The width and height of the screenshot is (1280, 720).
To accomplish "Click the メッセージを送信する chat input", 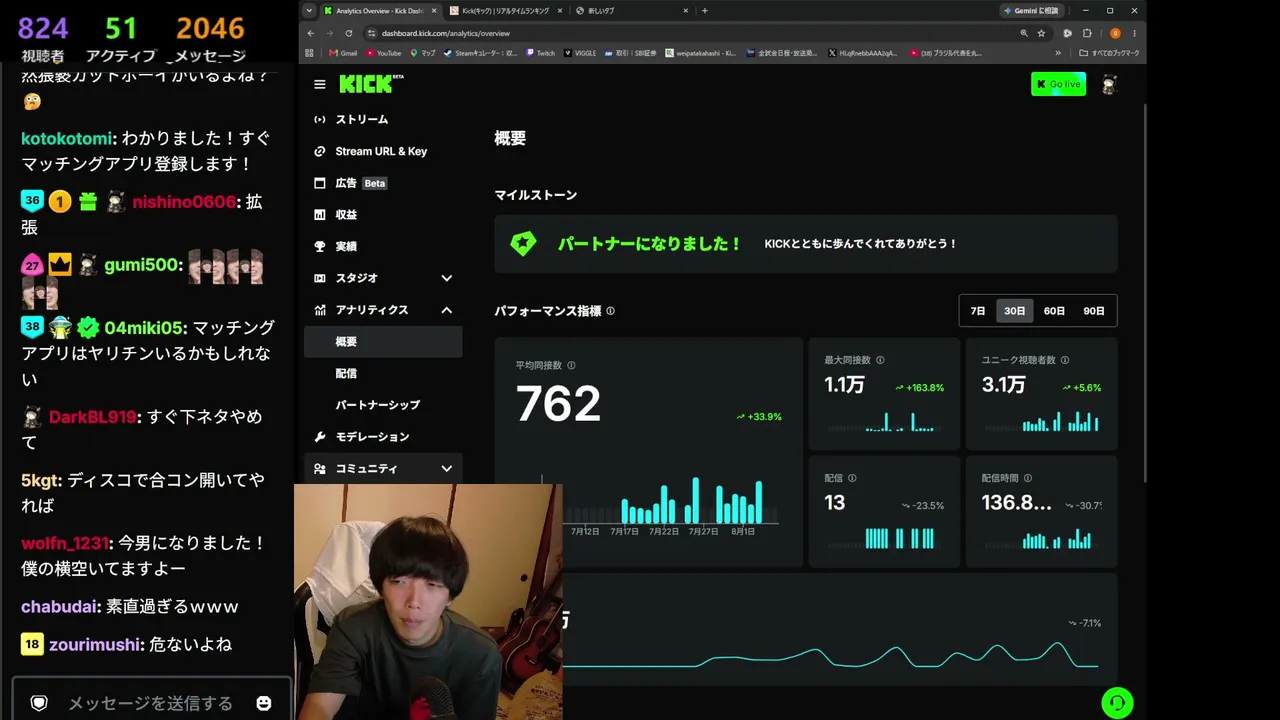I will (x=150, y=703).
